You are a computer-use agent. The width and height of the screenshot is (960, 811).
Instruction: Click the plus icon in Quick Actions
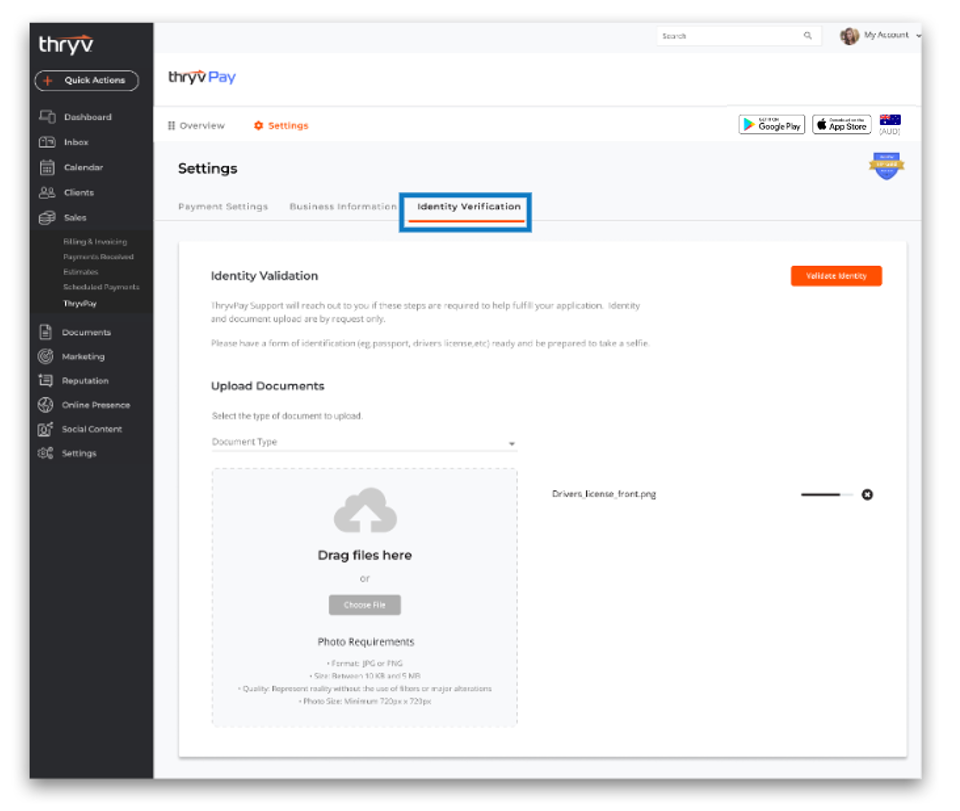(x=48, y=80)
